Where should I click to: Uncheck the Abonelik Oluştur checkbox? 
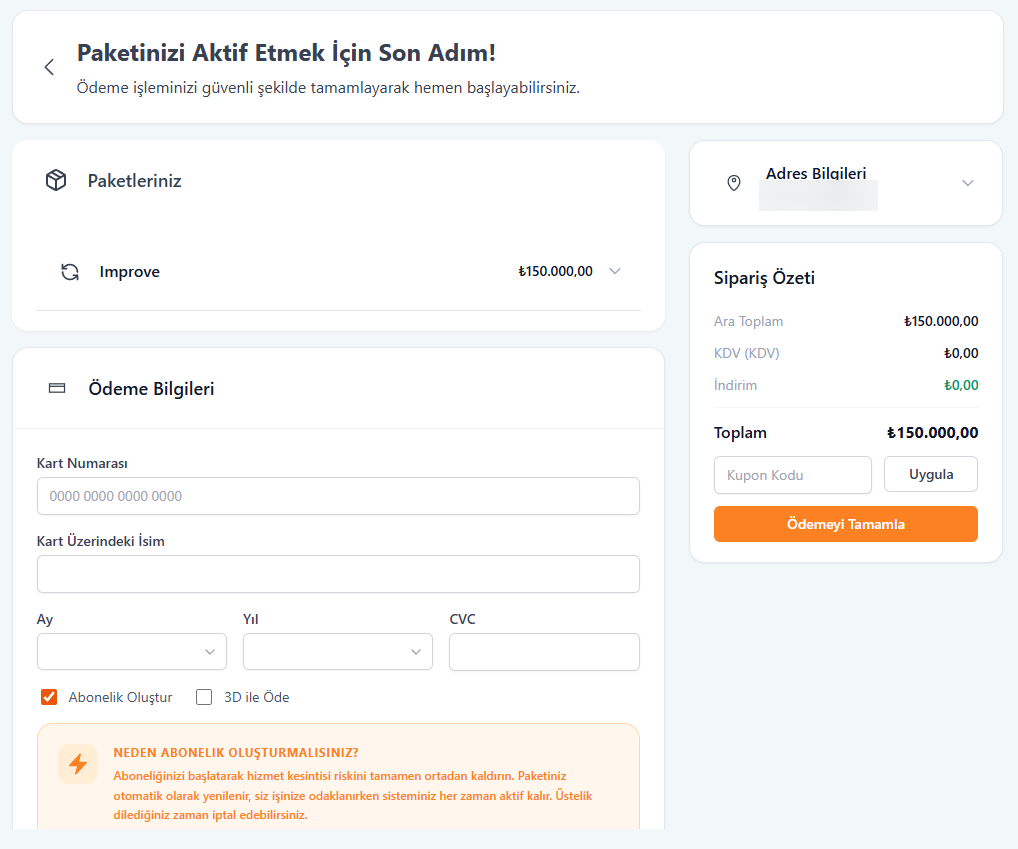coord(49,697)
